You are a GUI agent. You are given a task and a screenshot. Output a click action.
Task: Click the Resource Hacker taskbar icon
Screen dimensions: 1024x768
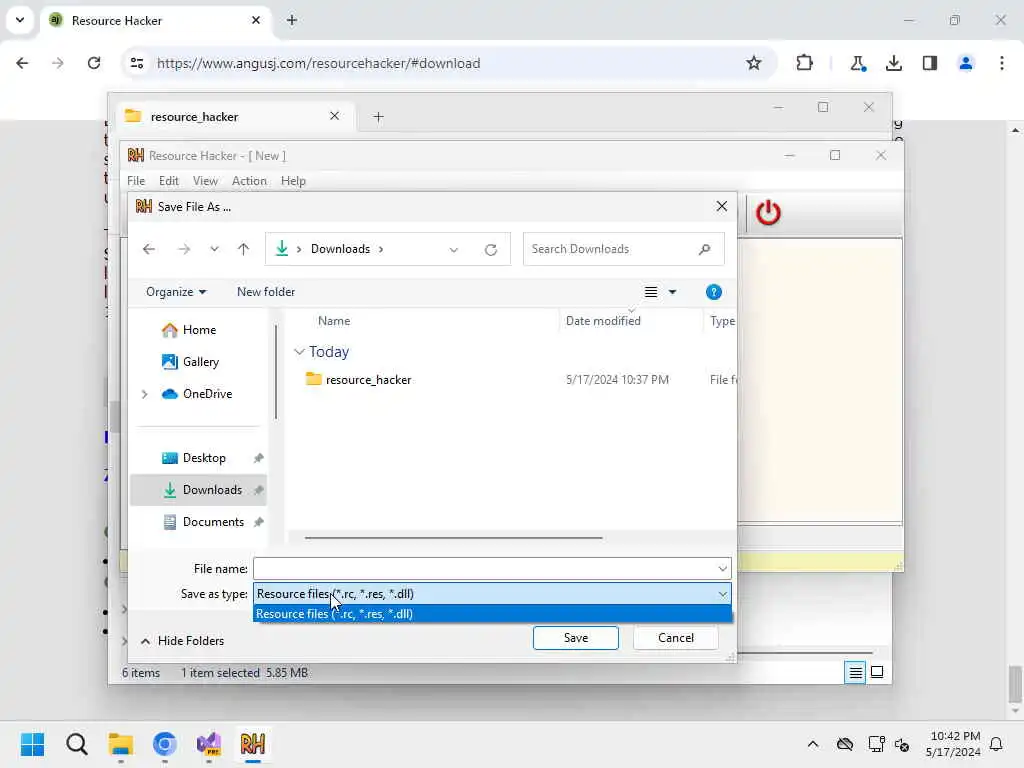coord(253,744)
